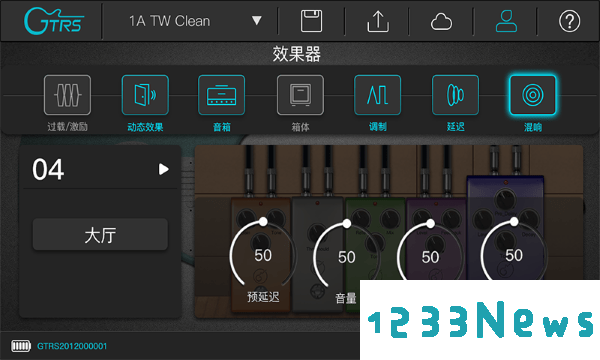This screenshot has width=600, height=360.
Task: Select the 箱体 cabinet module
Action: [x=300, y=95]
